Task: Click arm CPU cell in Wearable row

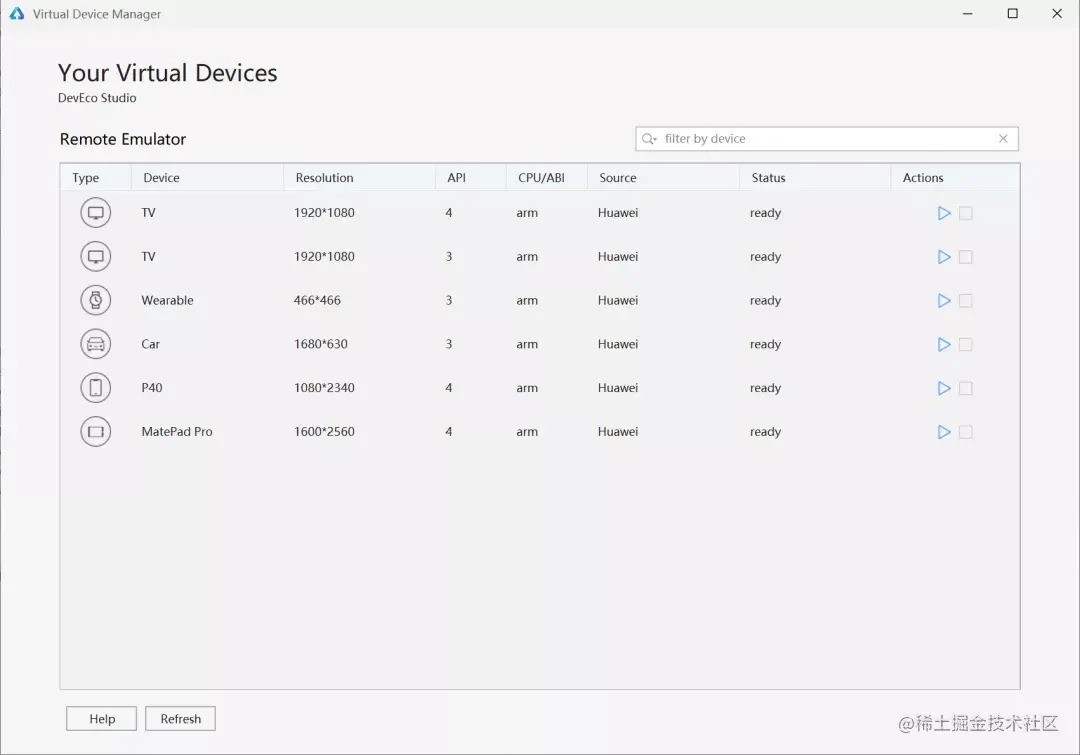Action: click(x=527, y=301)
